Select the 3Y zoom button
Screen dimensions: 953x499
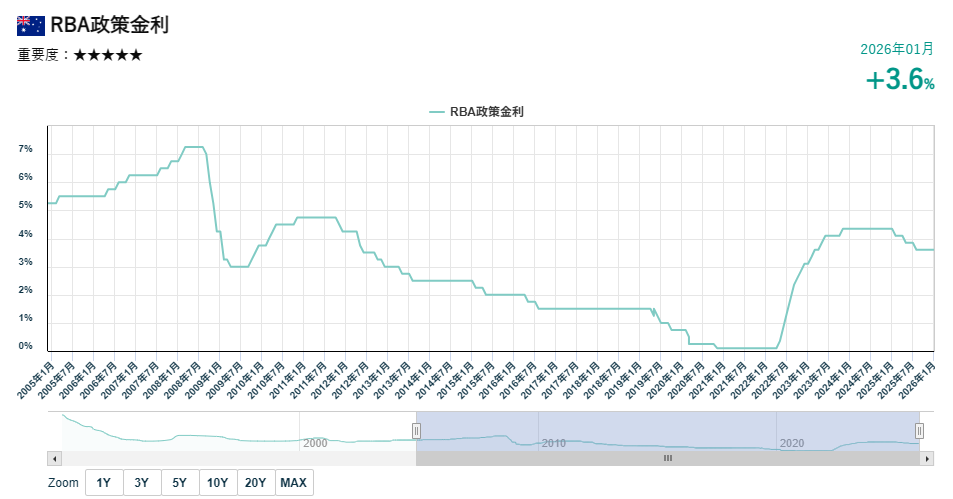point(142,483)
